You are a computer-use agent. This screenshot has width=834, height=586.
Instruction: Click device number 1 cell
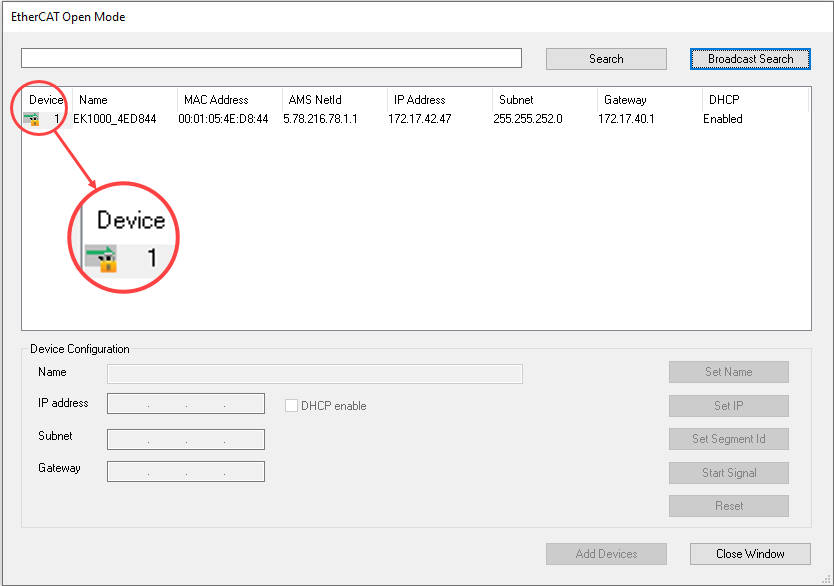56,119
